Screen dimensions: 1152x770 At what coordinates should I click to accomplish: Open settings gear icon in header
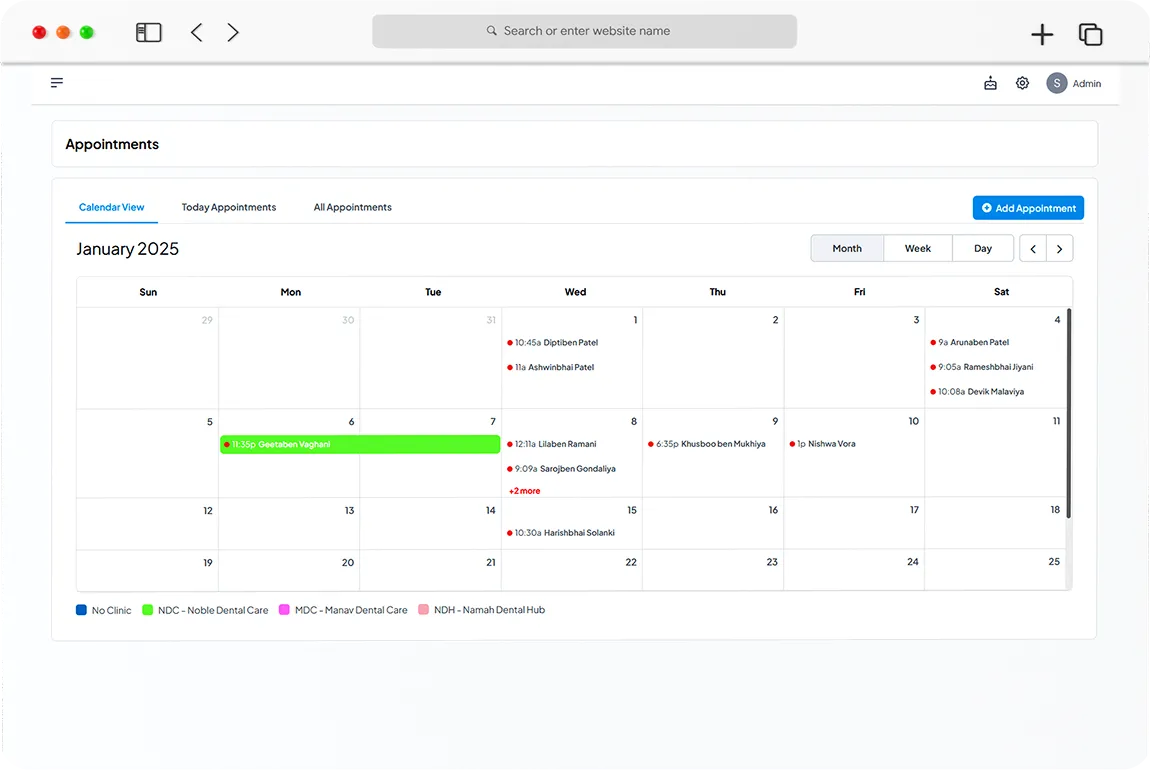(1022, 83)
